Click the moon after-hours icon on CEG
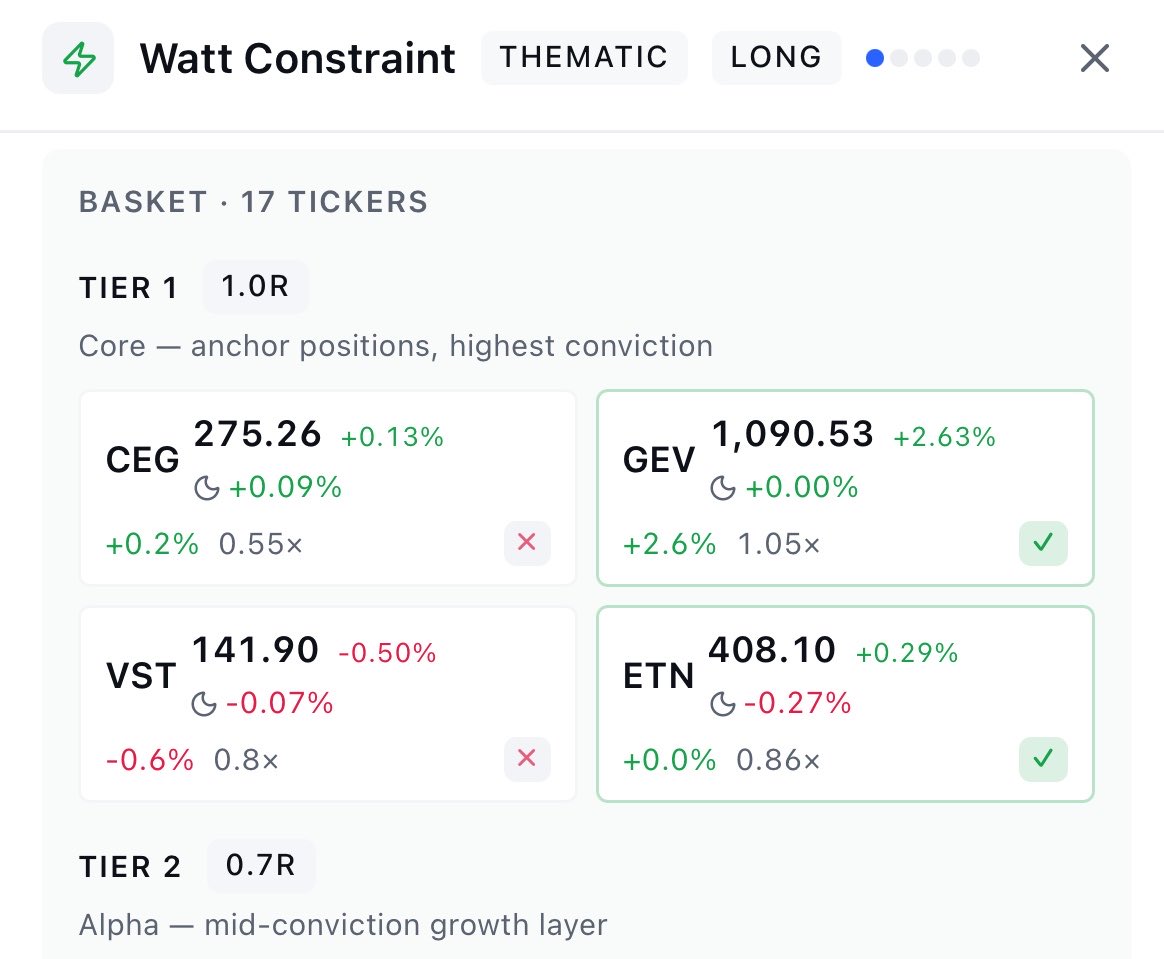 [206, 488]
